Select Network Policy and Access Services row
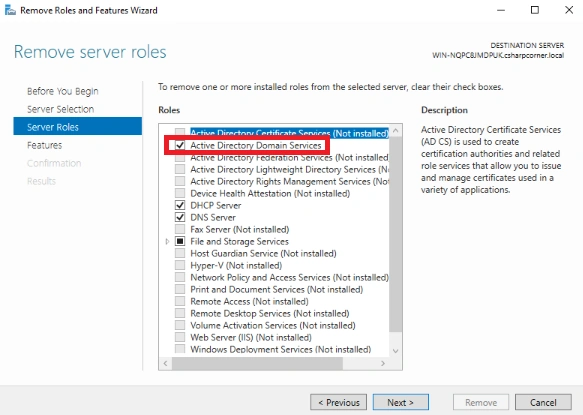 289,277
